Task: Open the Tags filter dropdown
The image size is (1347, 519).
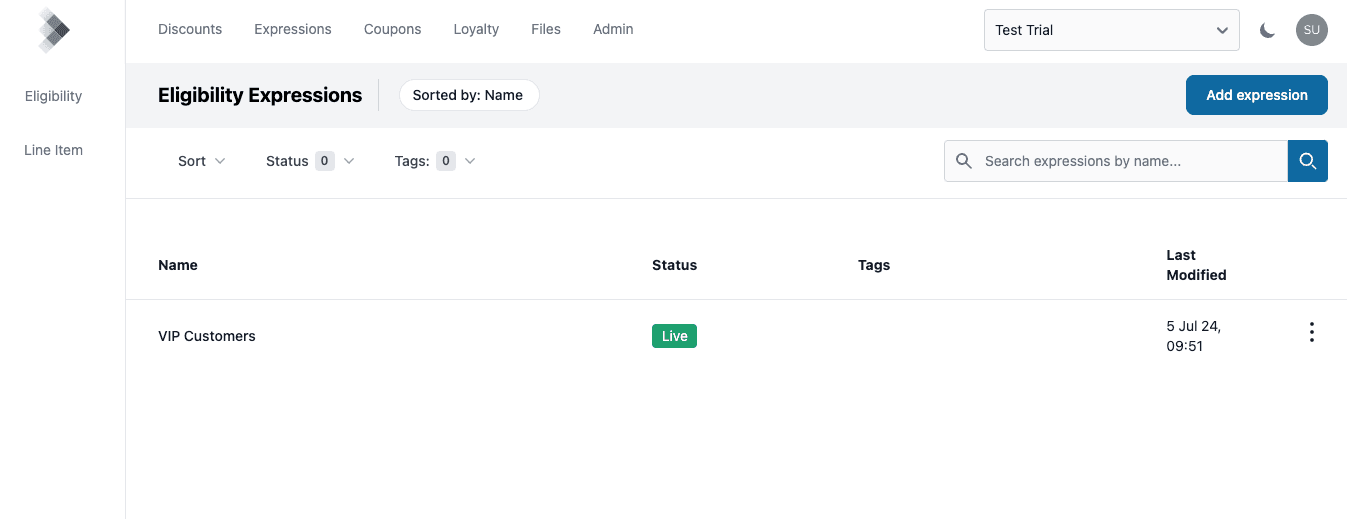Action: coord(434,161)
